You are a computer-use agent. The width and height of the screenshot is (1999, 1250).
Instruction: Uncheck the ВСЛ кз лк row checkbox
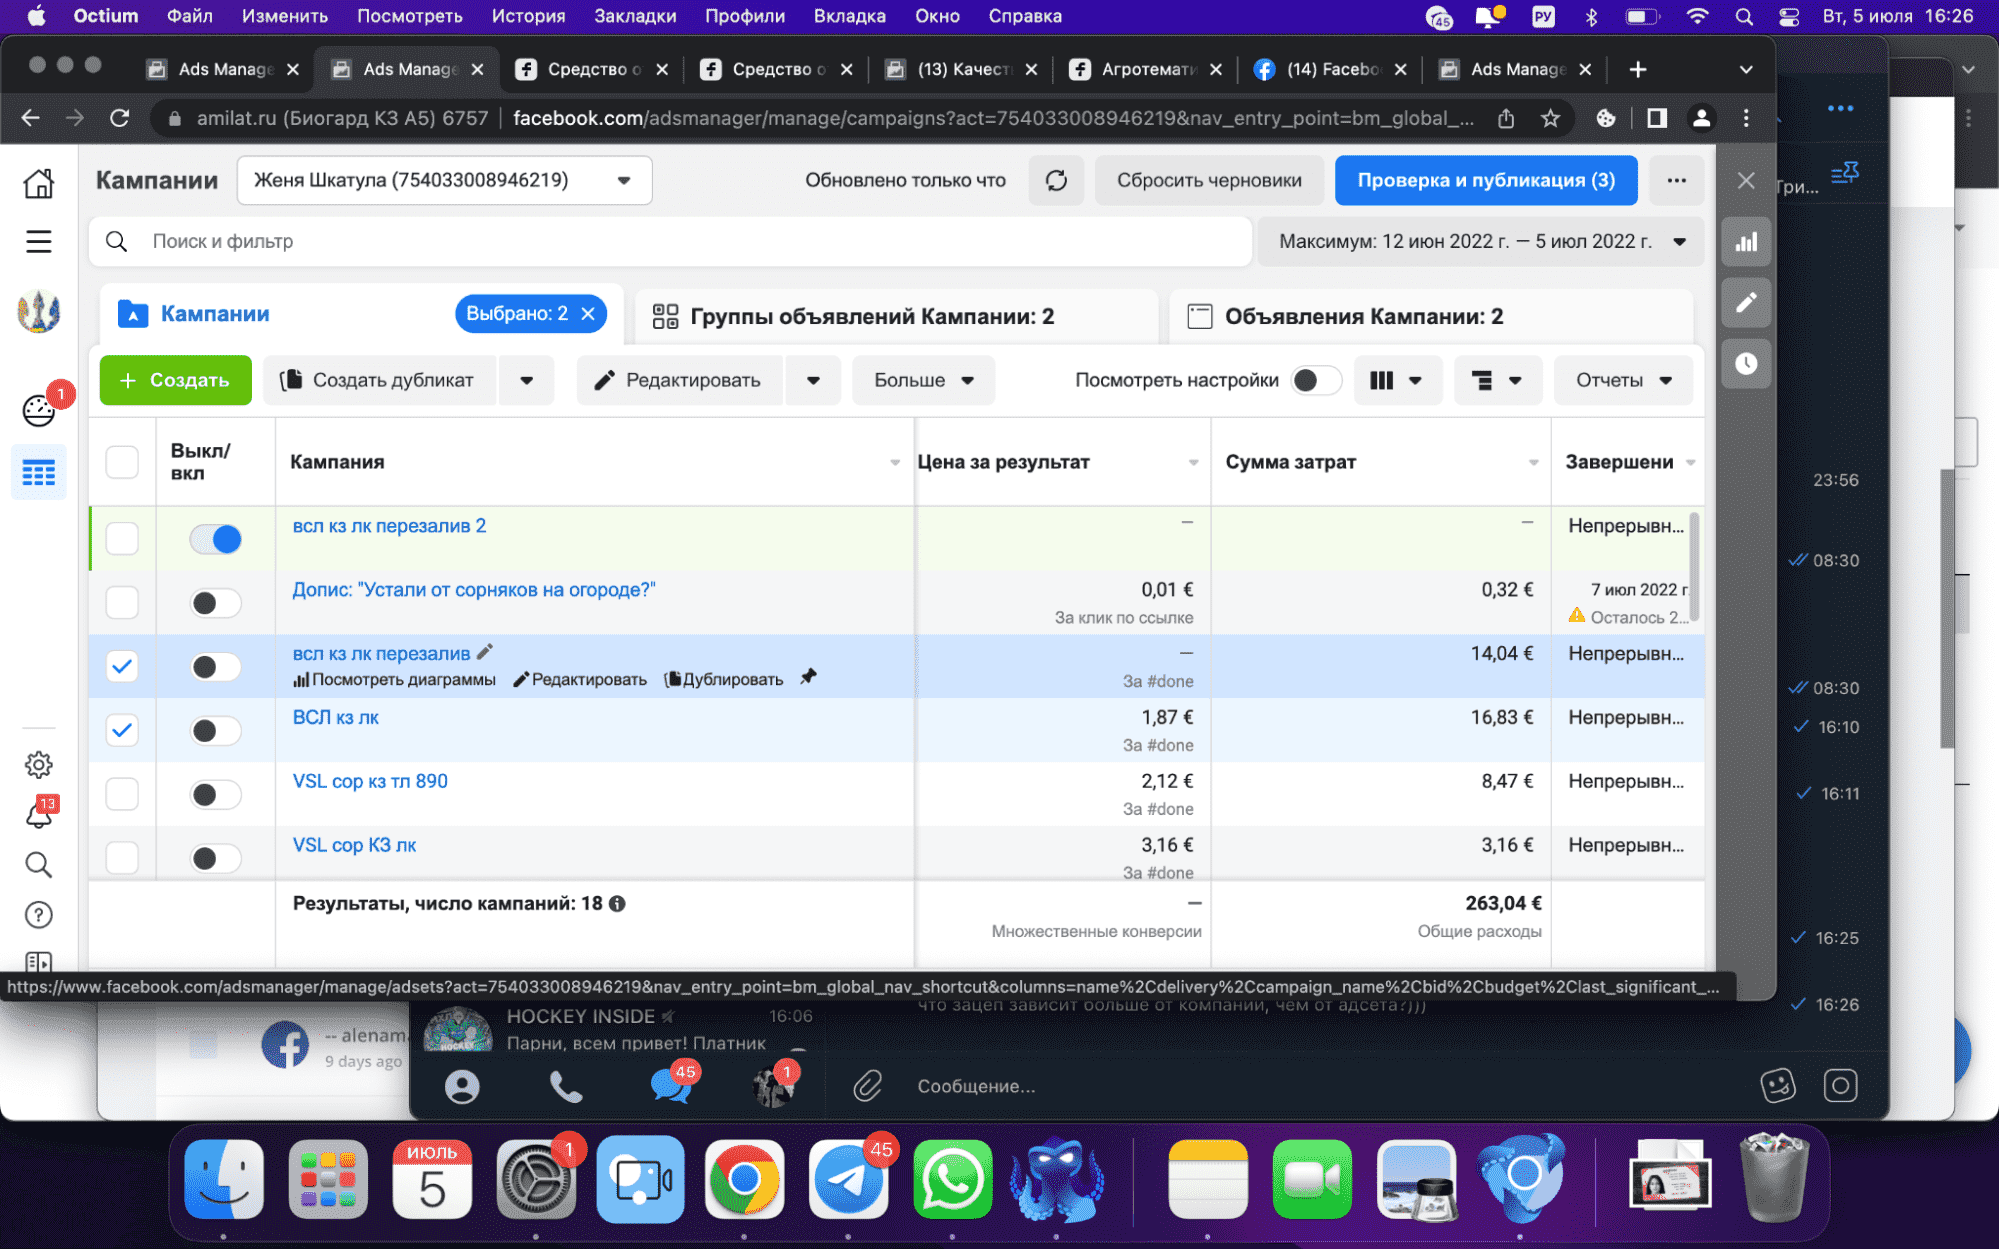(x=122, y=730)
